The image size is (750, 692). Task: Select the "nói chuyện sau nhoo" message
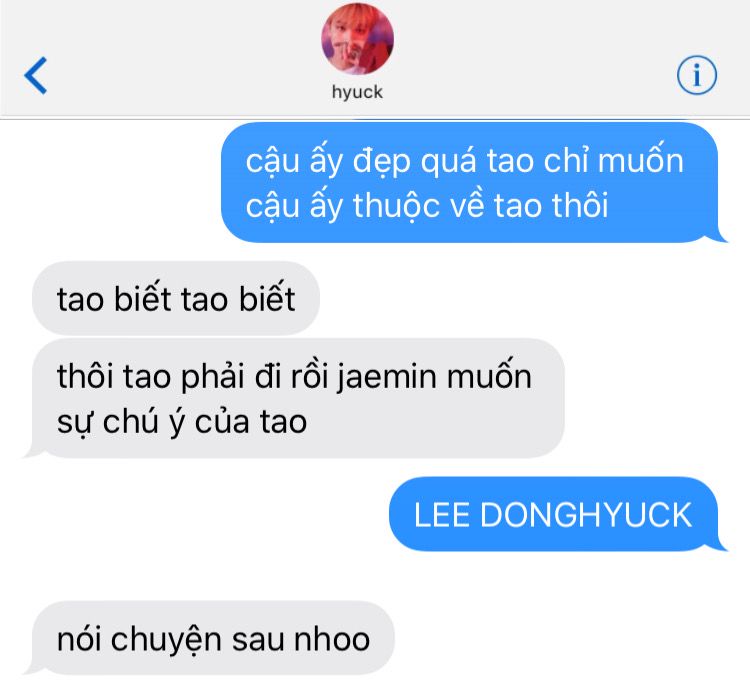pyautogui.click(x=209, y=638)
